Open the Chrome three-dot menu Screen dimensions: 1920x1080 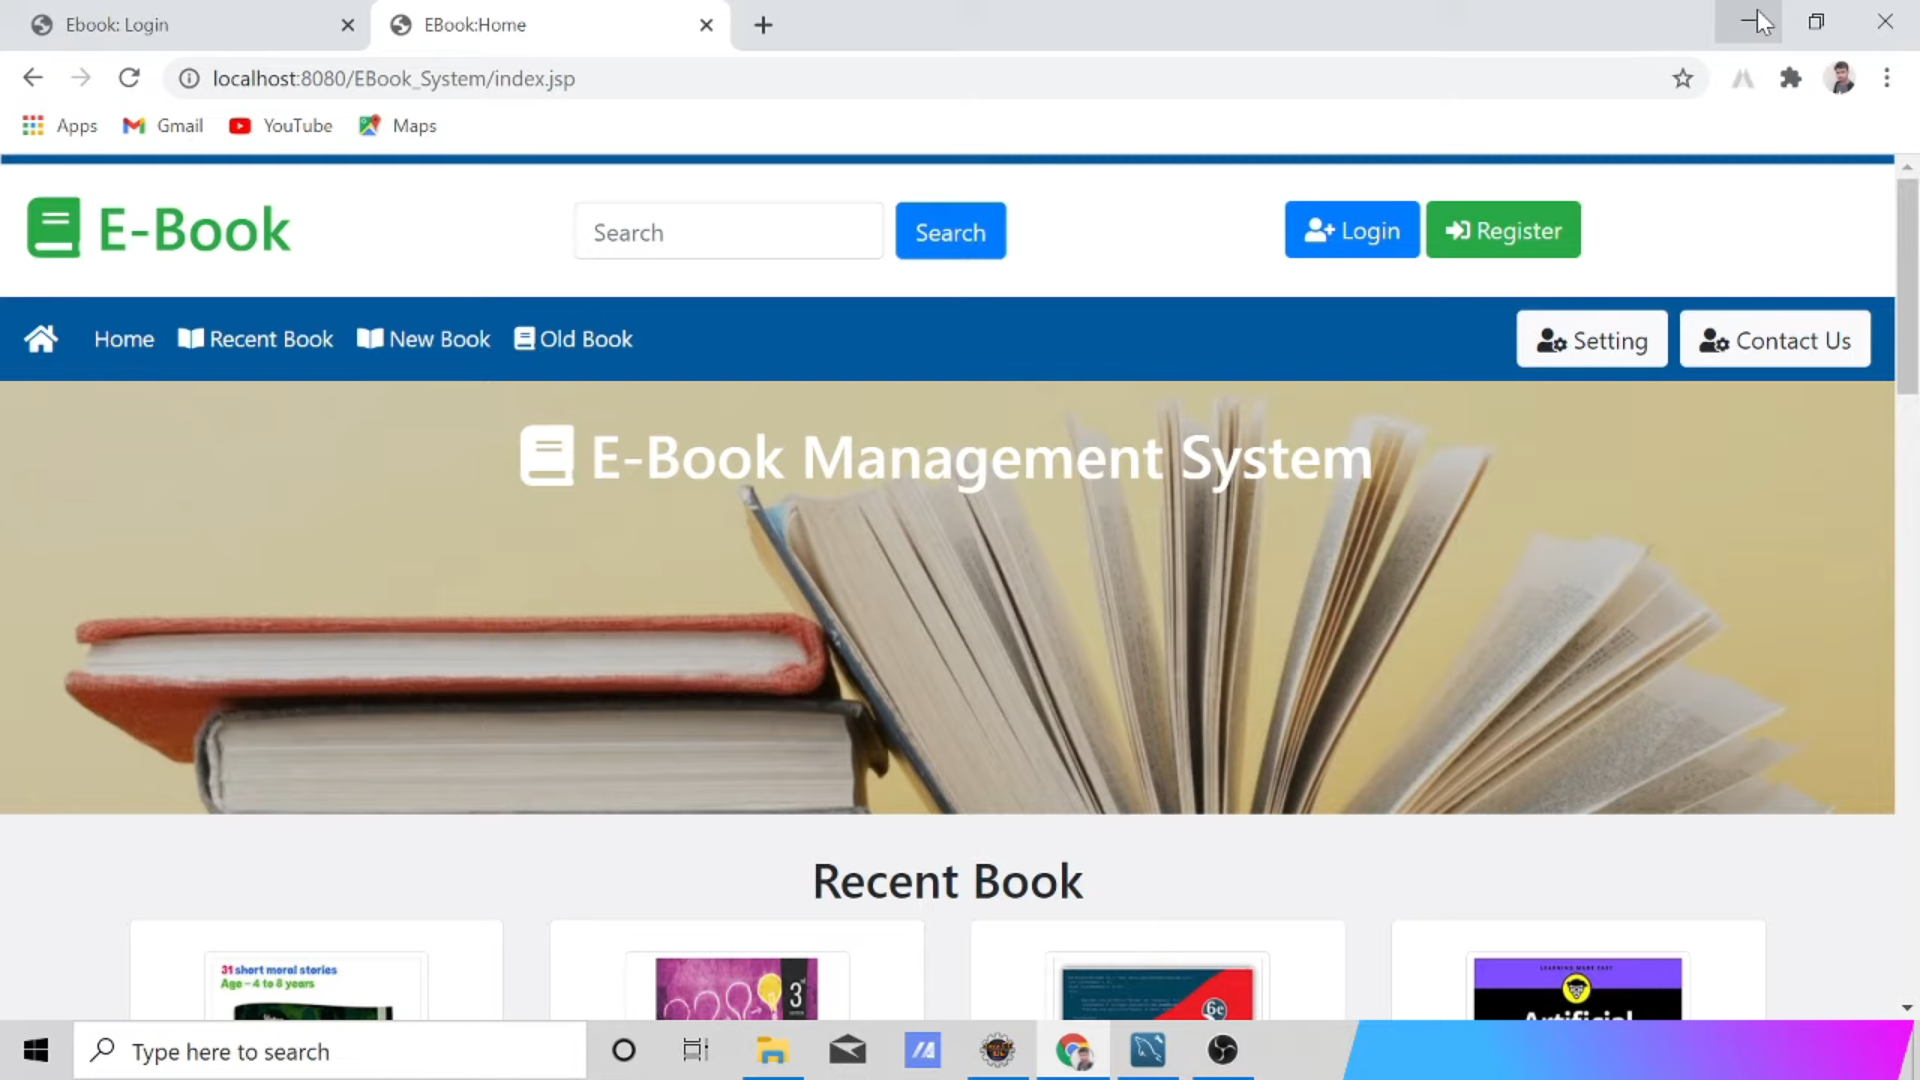pos(1888,78)
